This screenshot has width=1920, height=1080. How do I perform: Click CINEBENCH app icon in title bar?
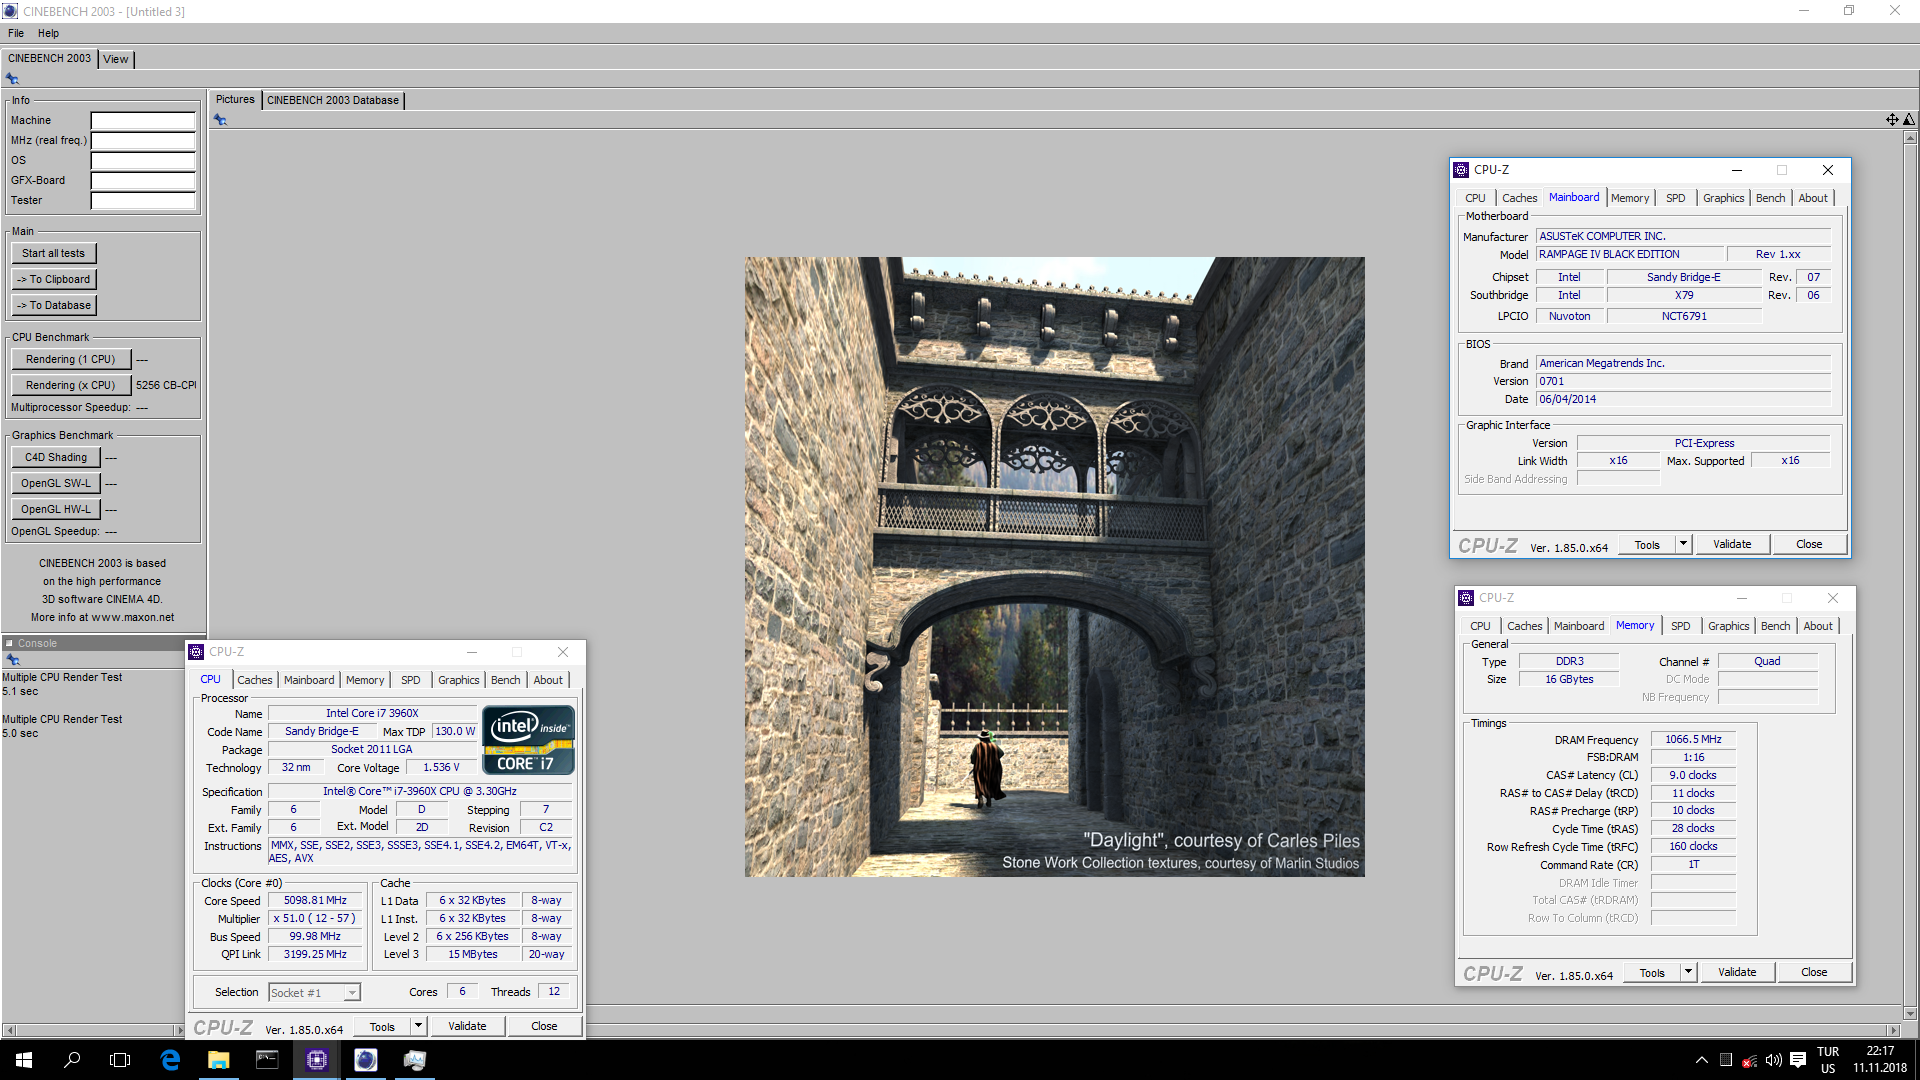point(10,11)
